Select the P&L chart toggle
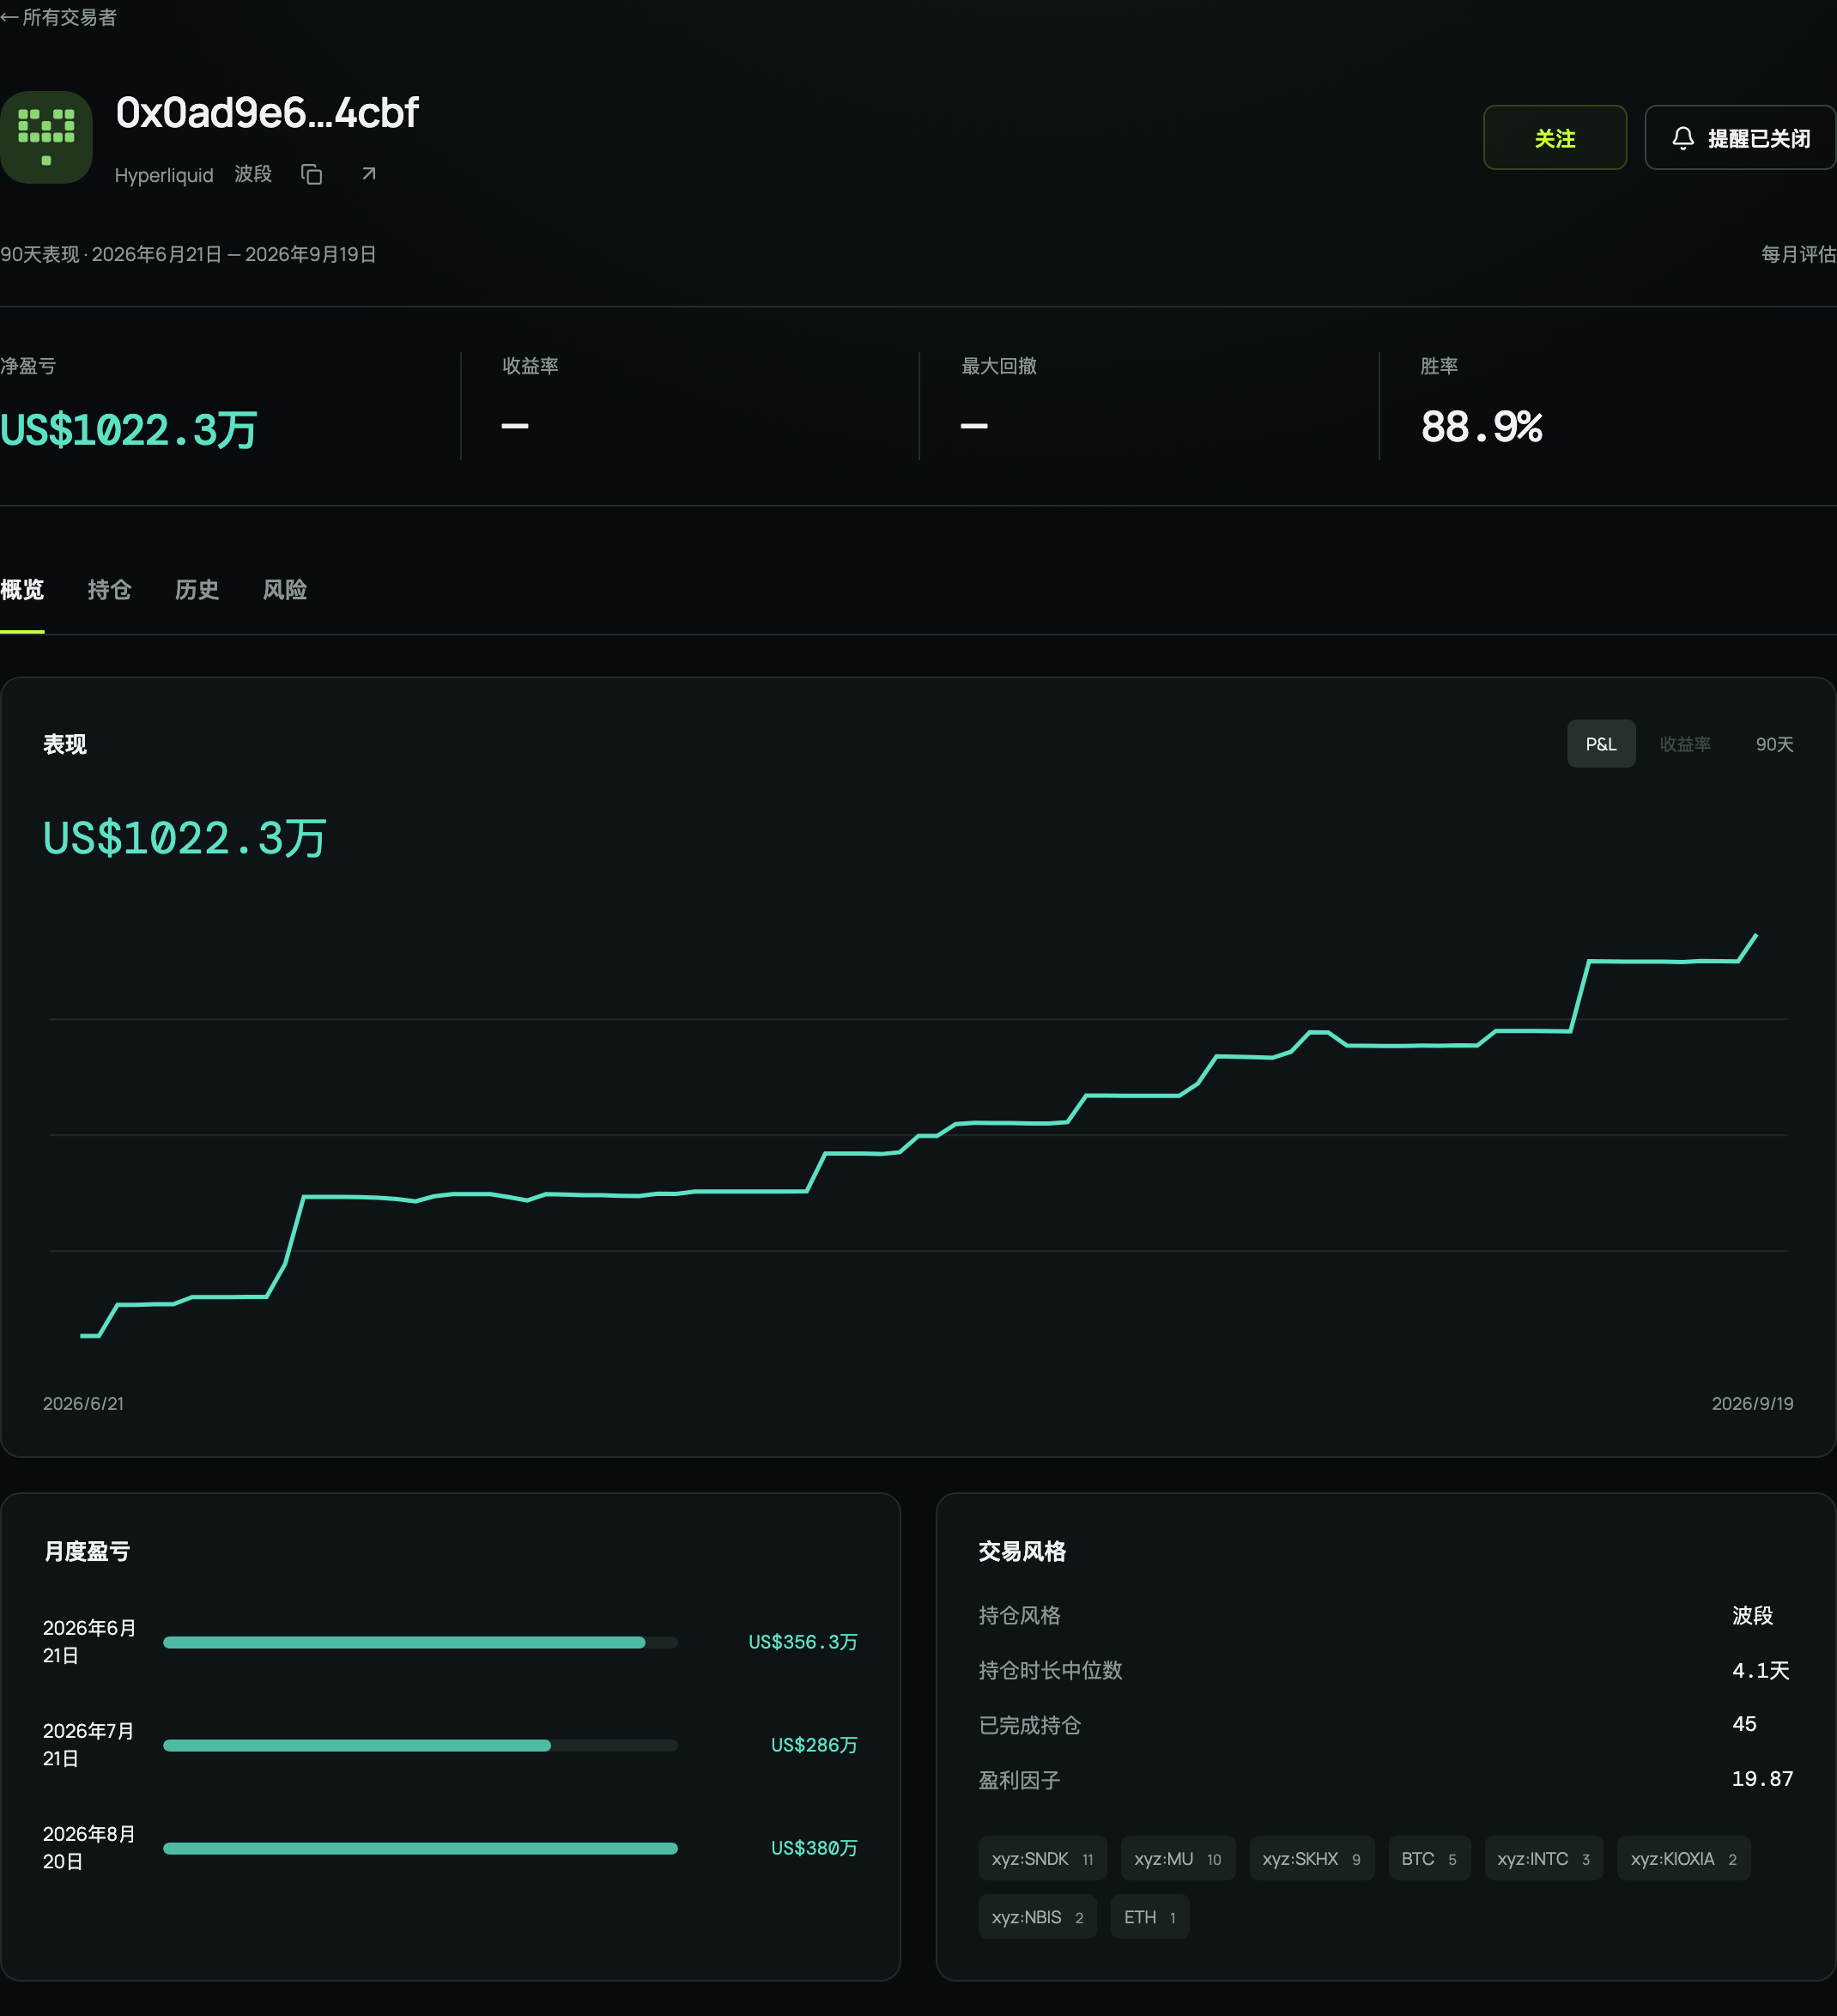 [x=1601, y=744]
